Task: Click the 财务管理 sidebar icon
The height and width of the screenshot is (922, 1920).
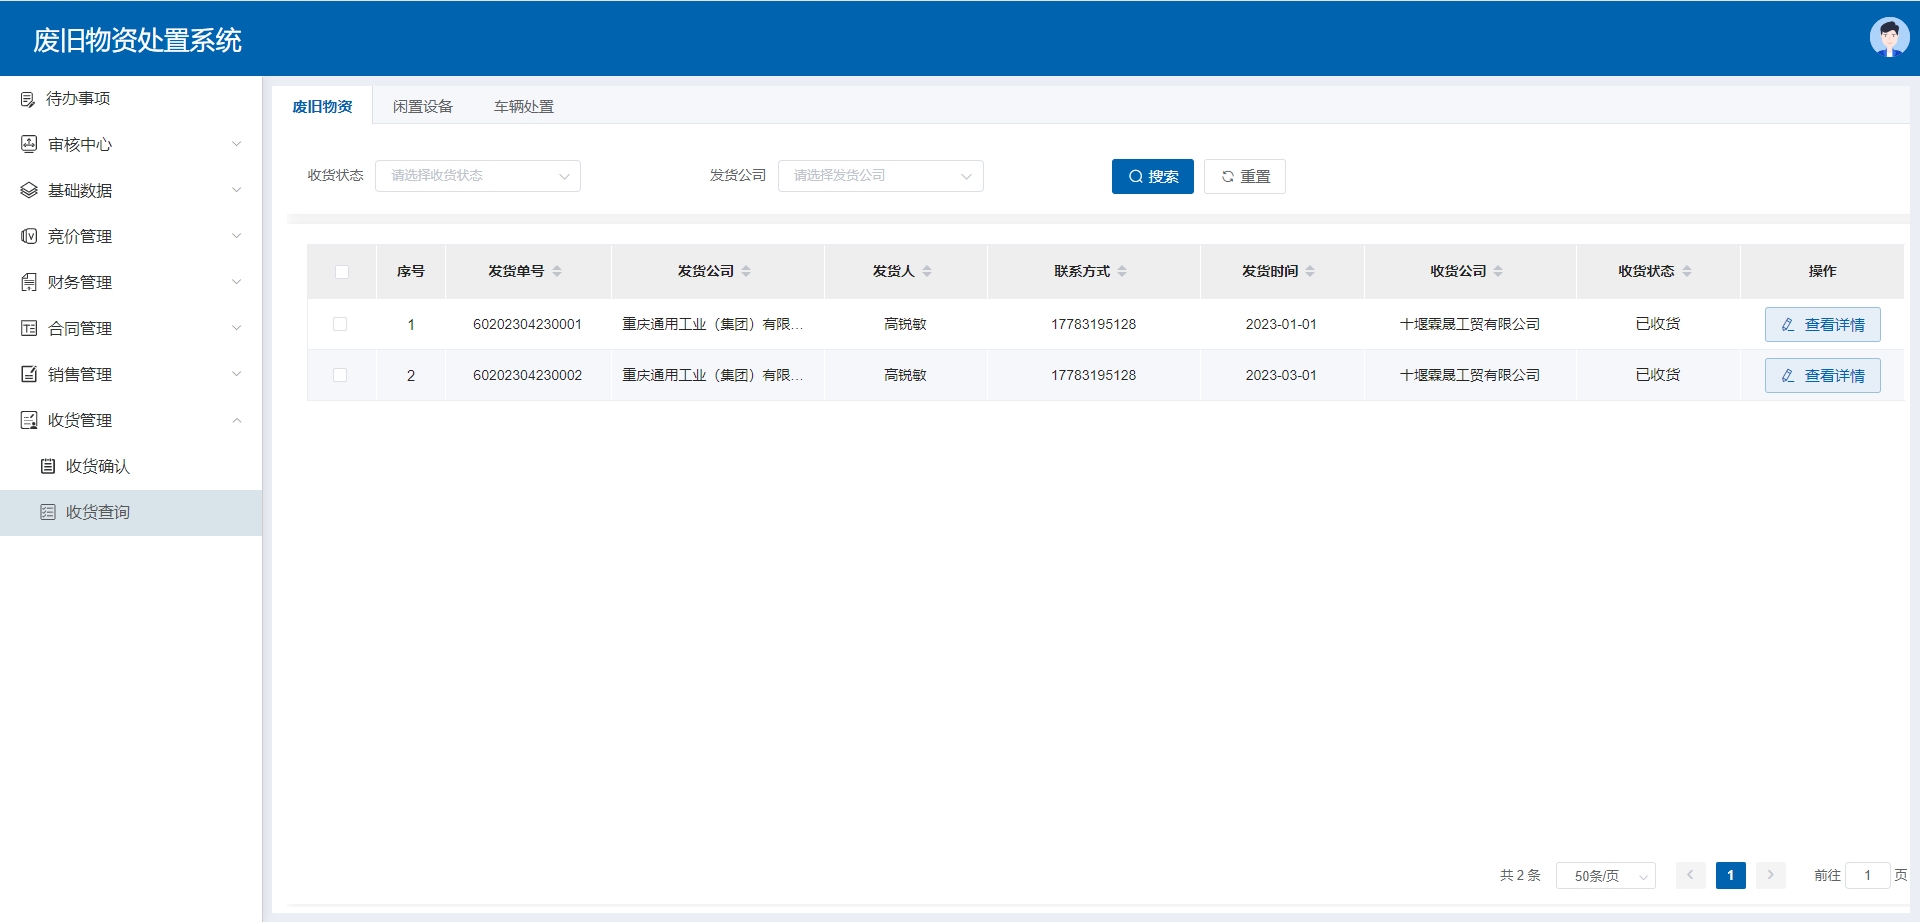Action: pos(29,283)
